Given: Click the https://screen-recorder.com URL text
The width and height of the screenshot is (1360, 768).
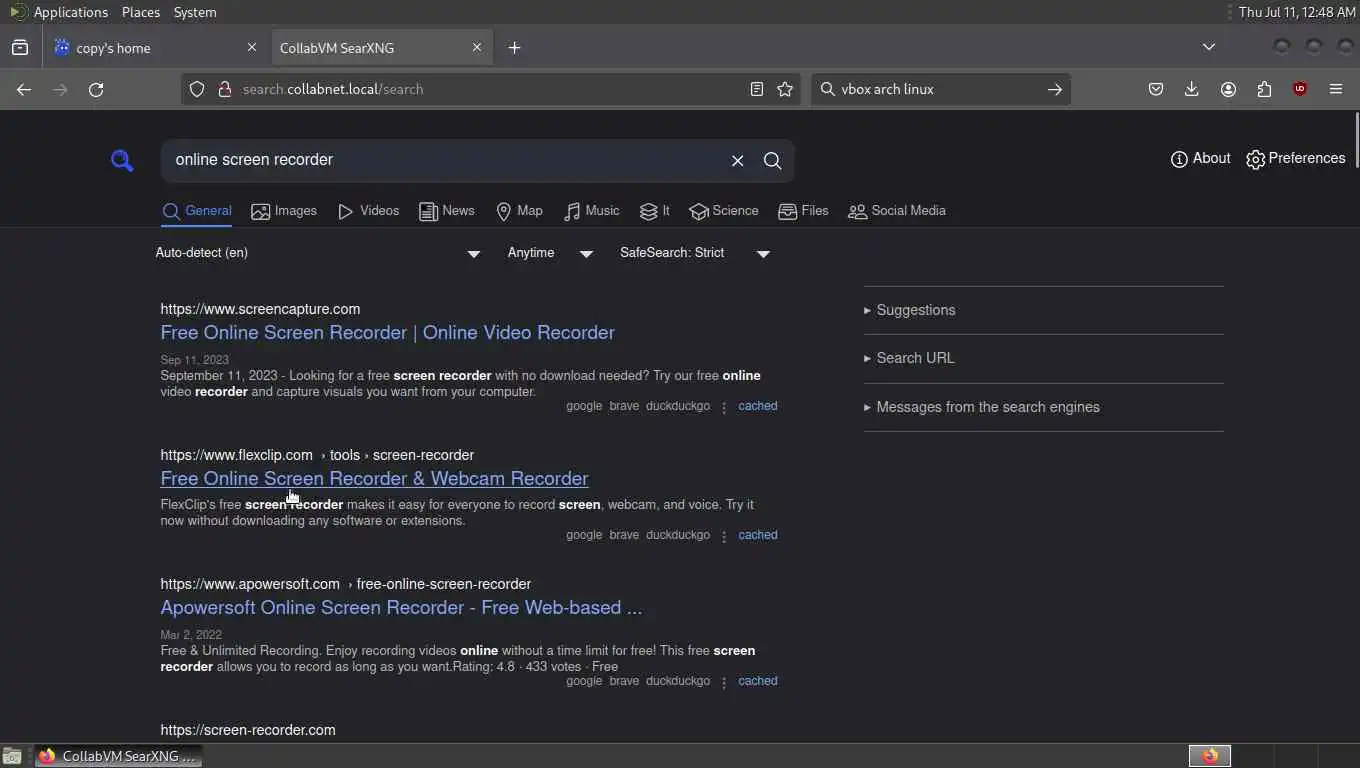Looking at the screenshot, I should (x=248, y=730).
